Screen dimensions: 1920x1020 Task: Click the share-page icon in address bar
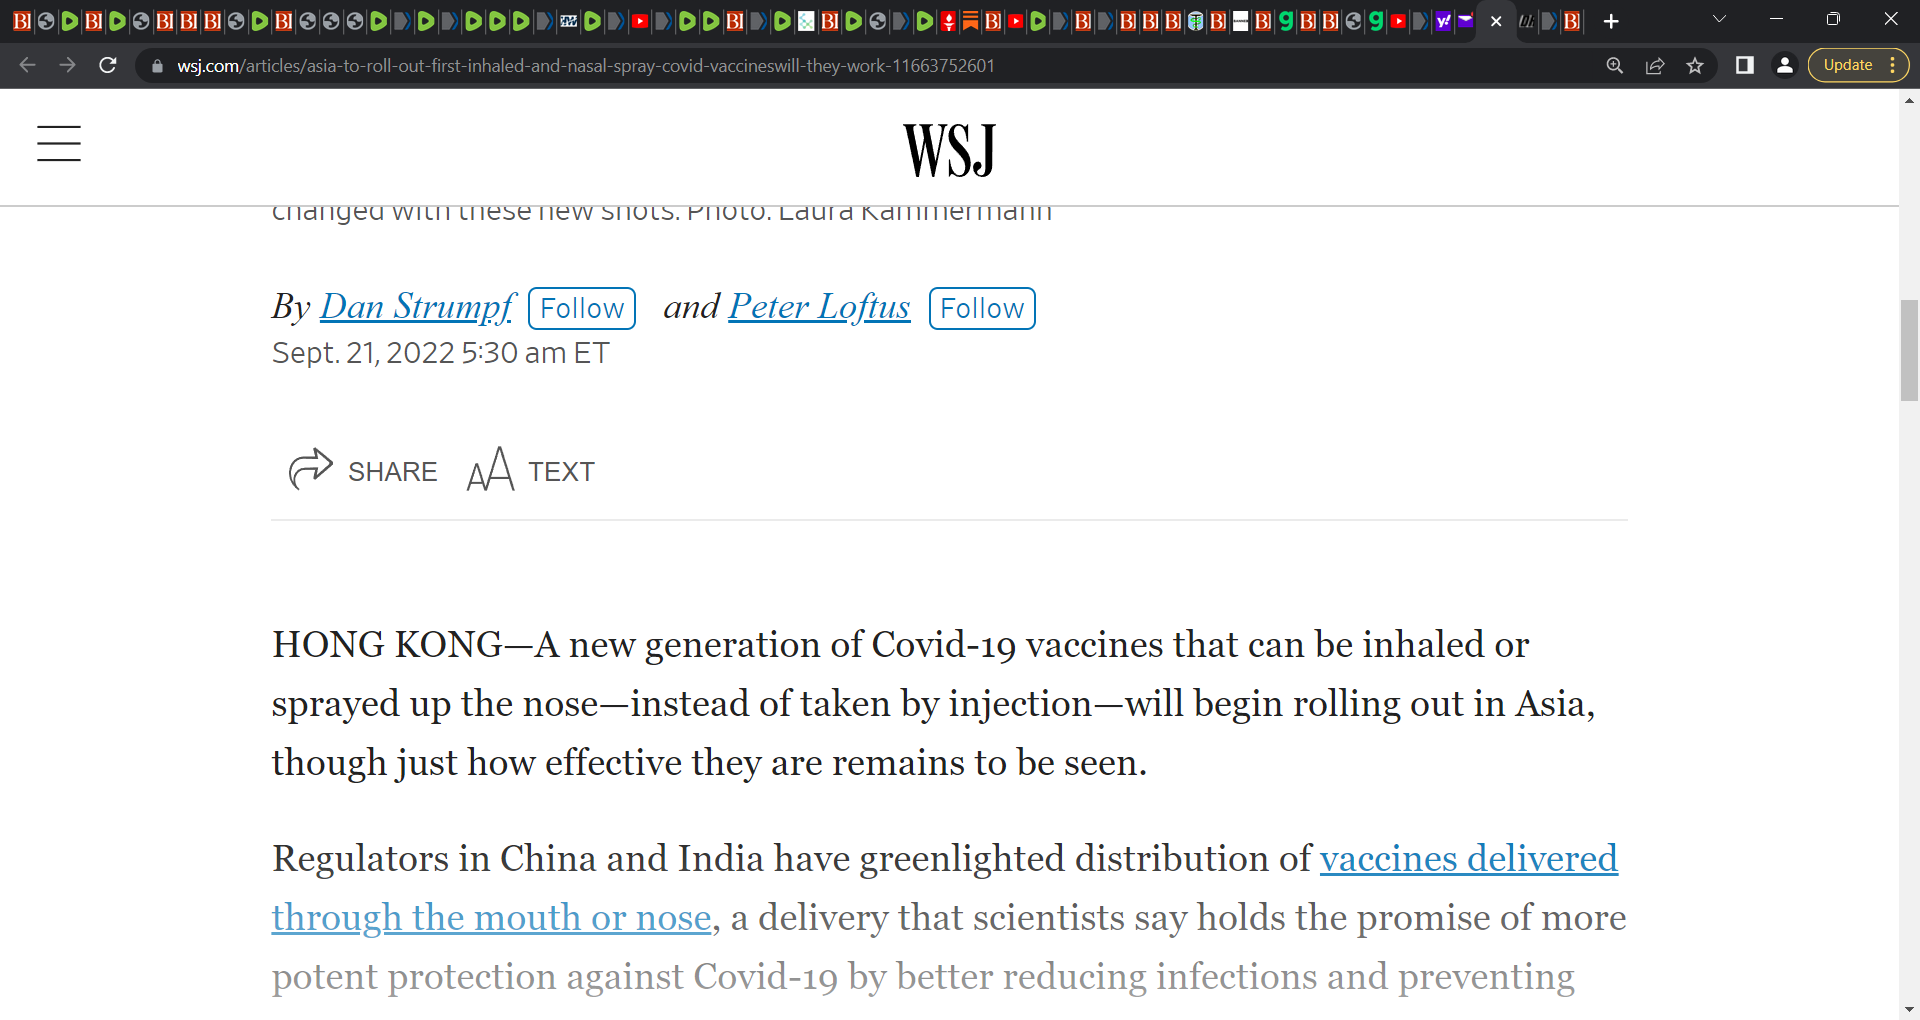[x=1655, y=65]
